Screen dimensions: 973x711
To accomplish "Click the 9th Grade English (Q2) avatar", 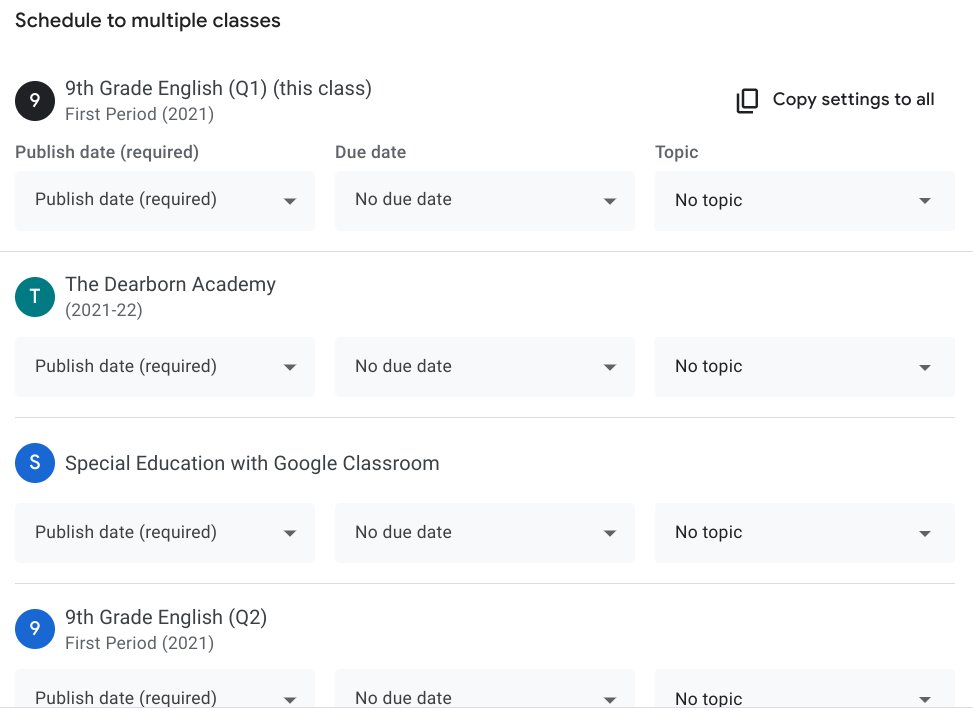I will pos(35,629).
